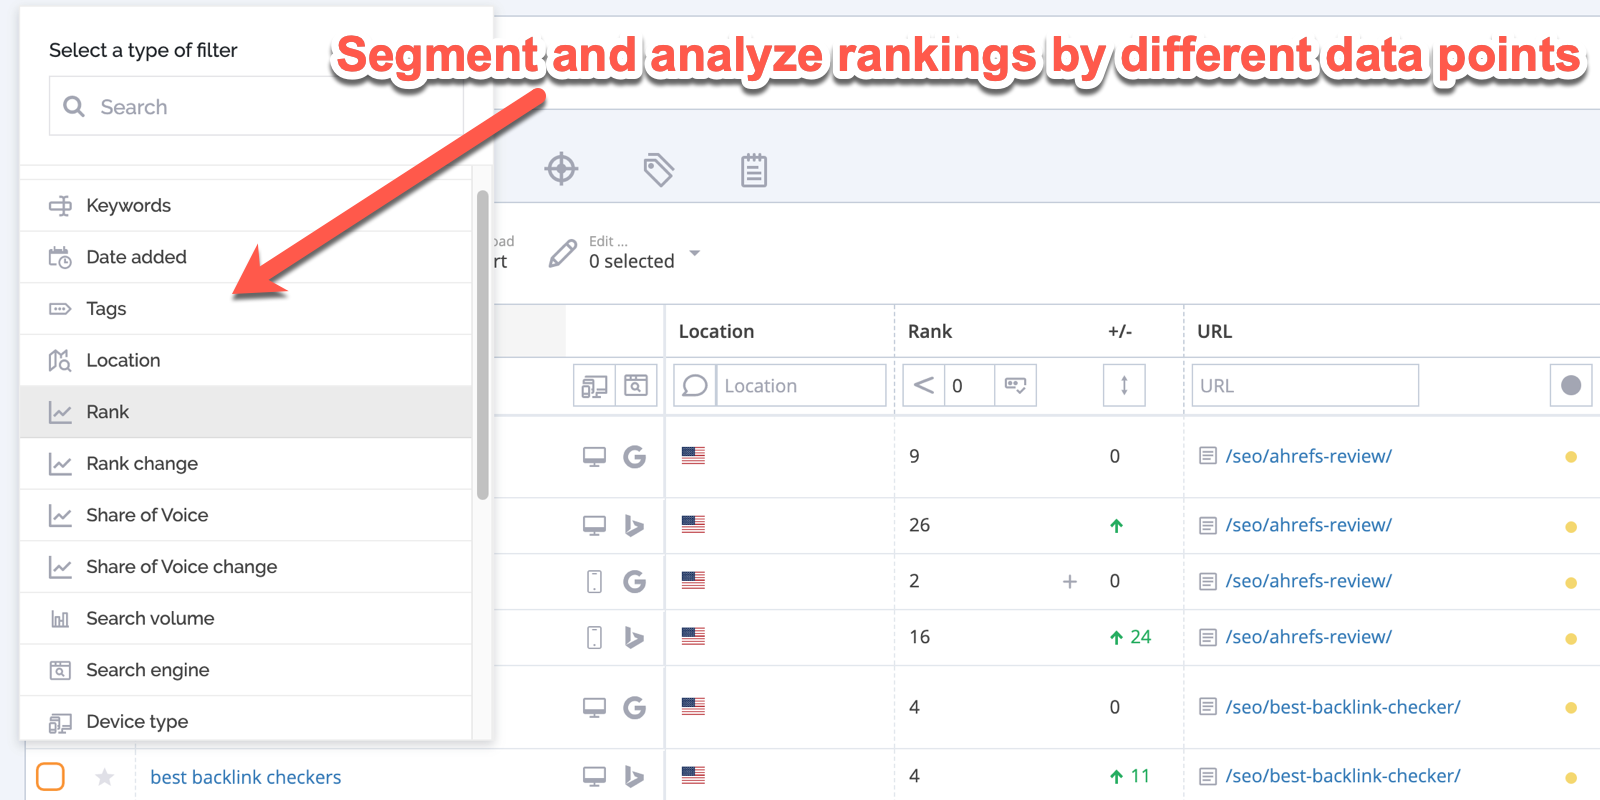Click the SERP features icon in Rank filter
The width and height of the screenshot is (1600, 800).
coord(1015,386)
